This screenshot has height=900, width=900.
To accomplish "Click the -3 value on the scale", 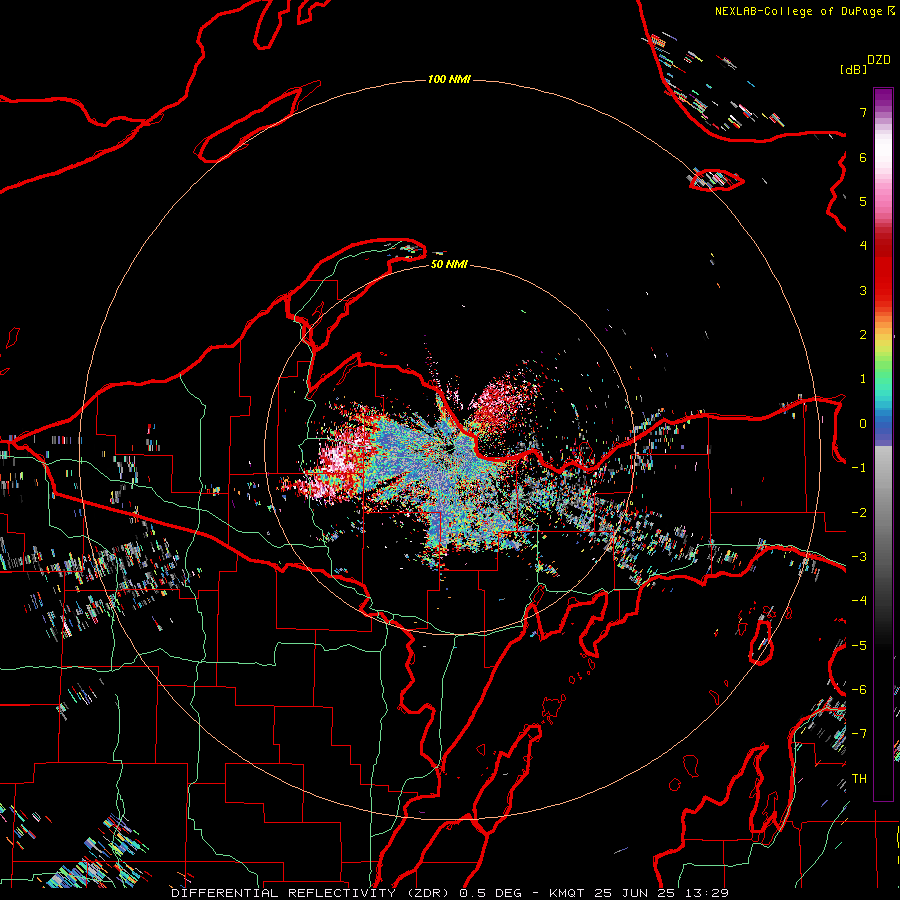I will pos(859,557).
